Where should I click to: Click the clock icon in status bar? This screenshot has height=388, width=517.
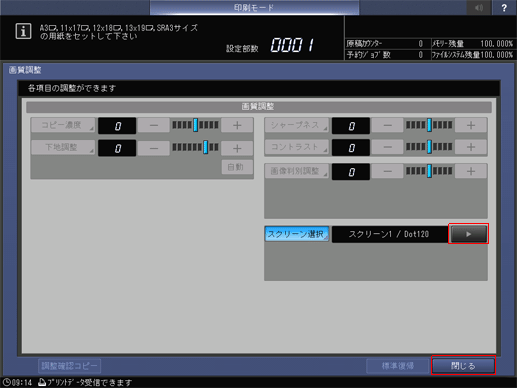coord(7,382)
